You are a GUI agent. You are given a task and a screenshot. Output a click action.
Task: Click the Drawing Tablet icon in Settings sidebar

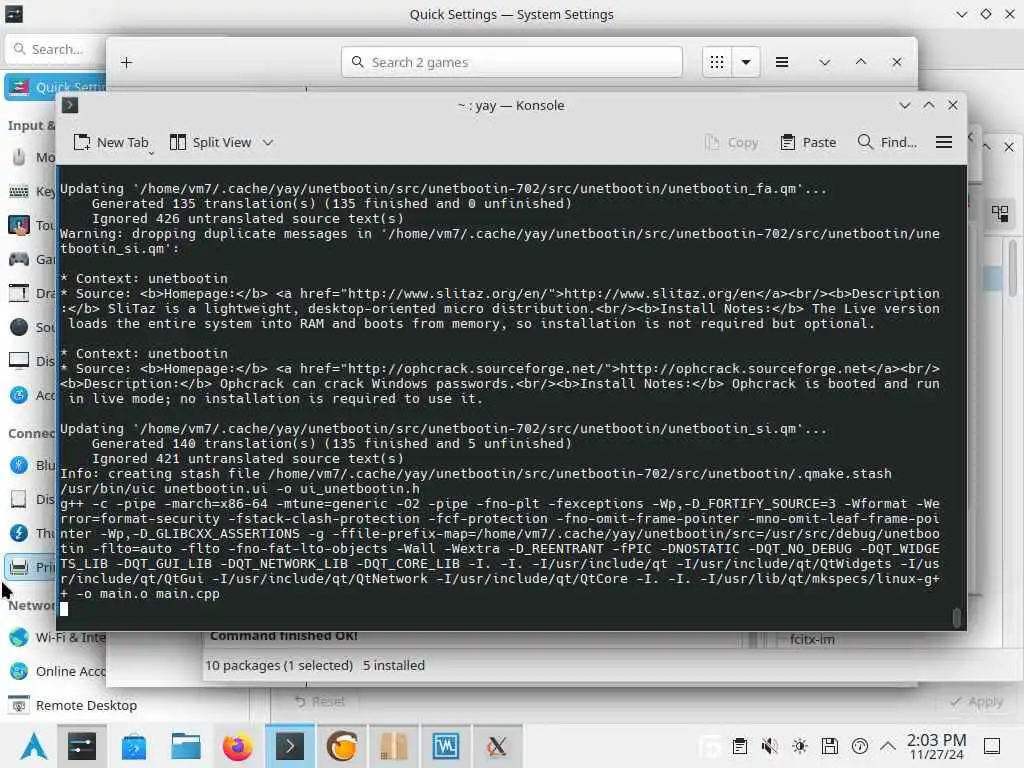tap(19, 293)
